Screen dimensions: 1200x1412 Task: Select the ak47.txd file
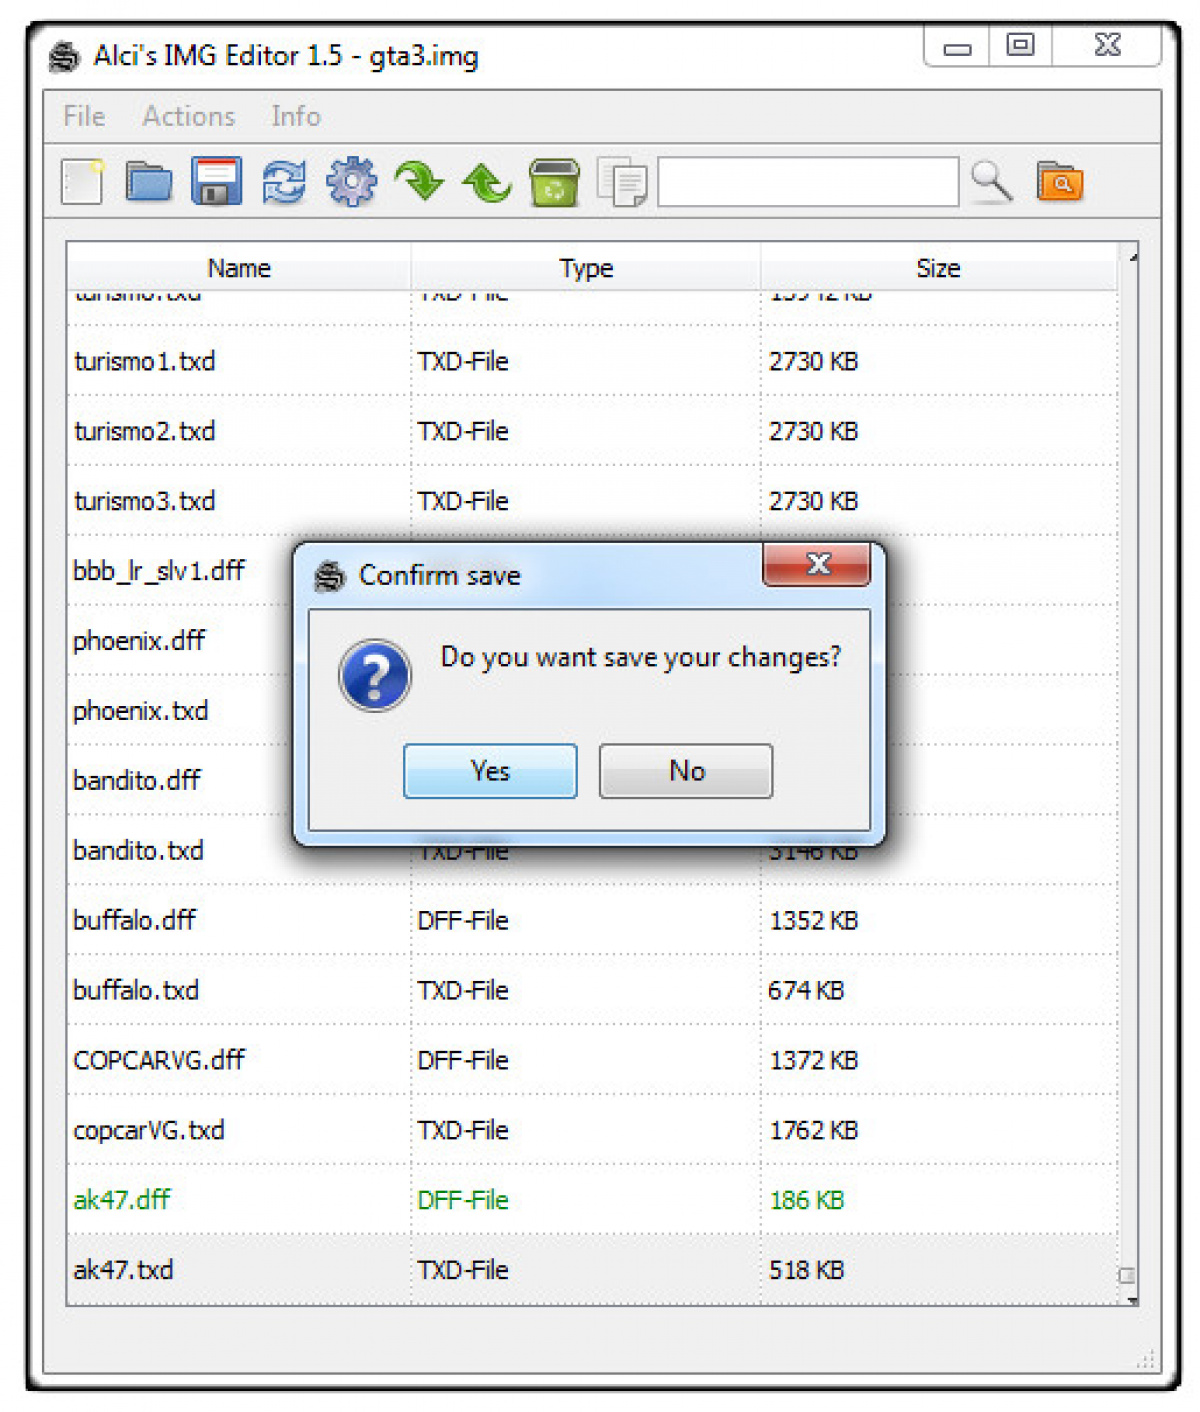coord(123,1270)
